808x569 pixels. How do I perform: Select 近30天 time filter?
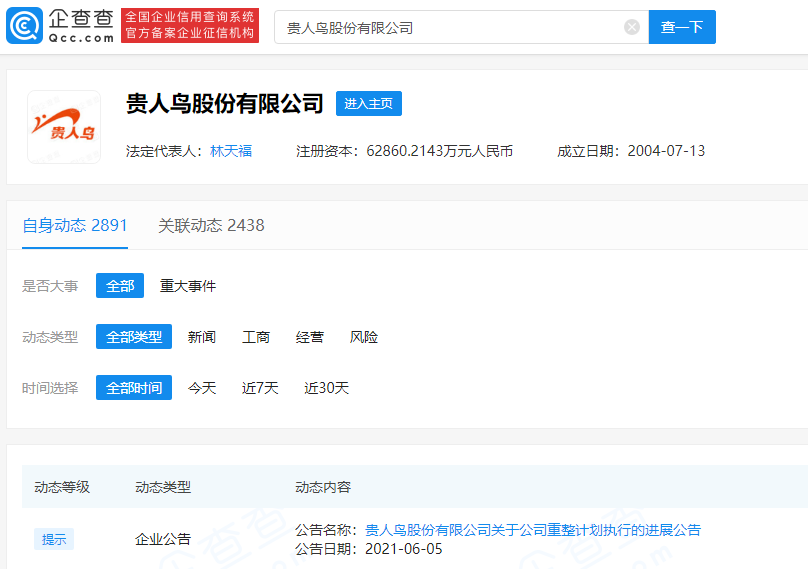coord(326,388)
